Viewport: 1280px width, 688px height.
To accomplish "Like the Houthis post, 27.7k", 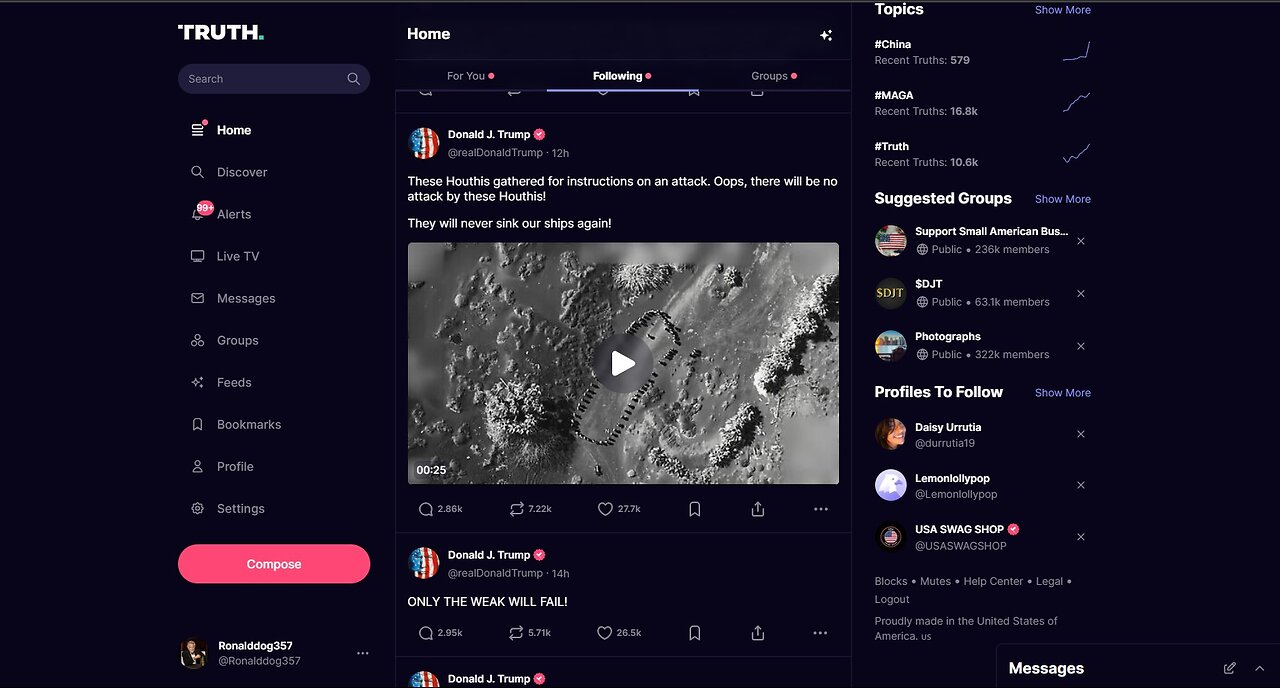I will [x=619, y=509].
